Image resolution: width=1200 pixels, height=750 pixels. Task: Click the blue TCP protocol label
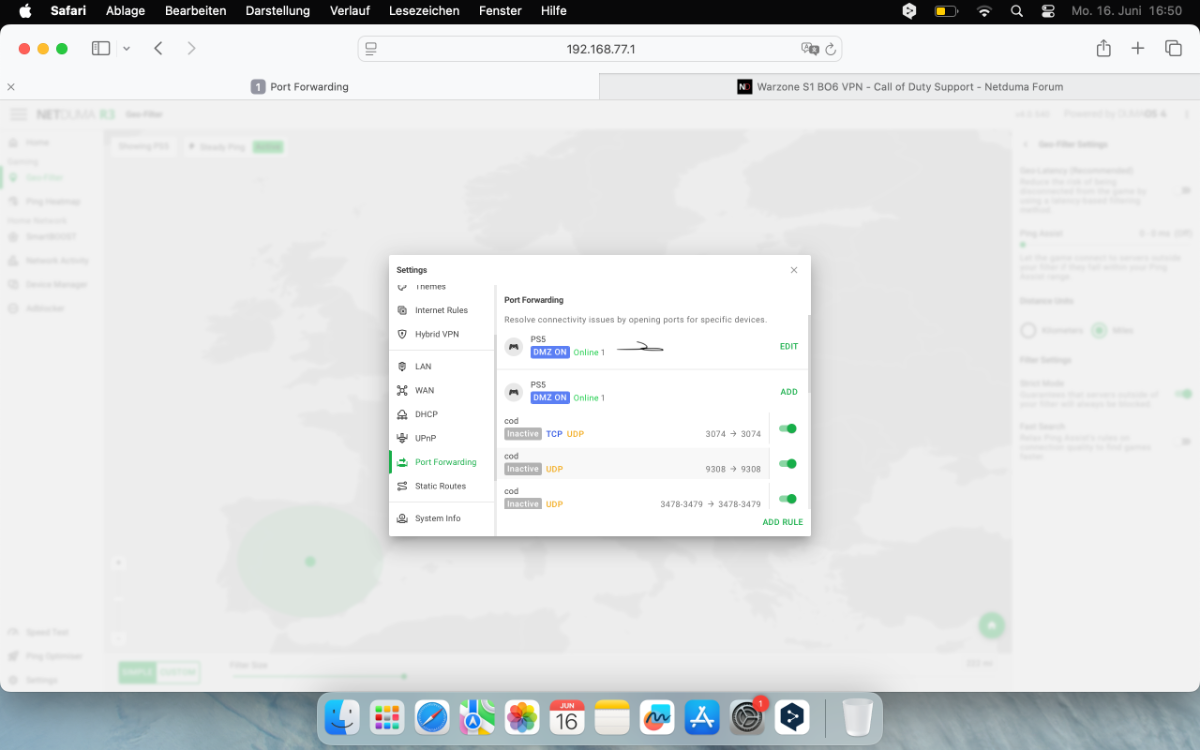(x=554, y=434)
